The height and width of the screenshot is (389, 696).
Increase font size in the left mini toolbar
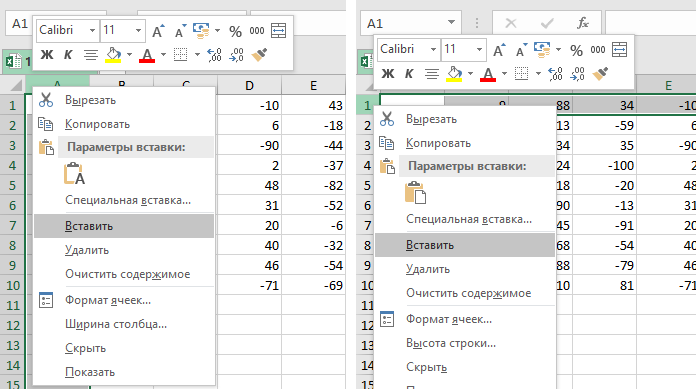tap(158, 31)
